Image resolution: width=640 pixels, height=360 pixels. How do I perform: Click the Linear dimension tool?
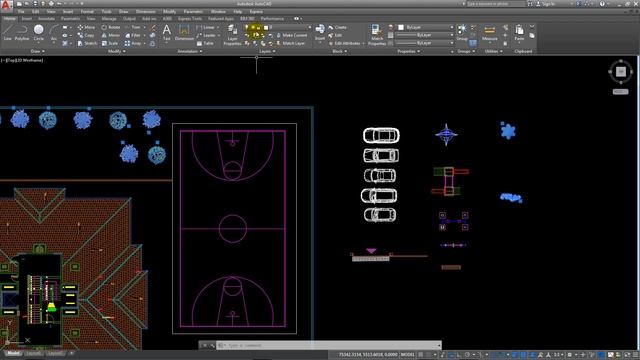pos(206,27)
